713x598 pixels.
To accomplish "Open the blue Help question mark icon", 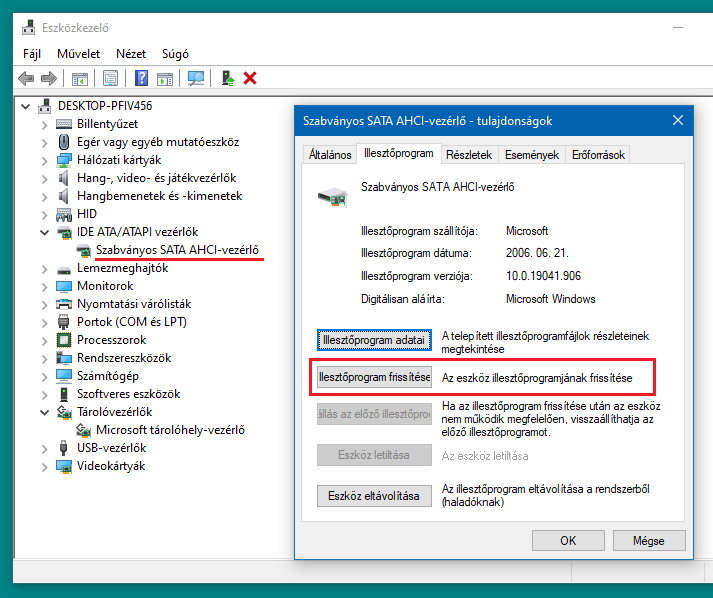I will coord(141,78).
